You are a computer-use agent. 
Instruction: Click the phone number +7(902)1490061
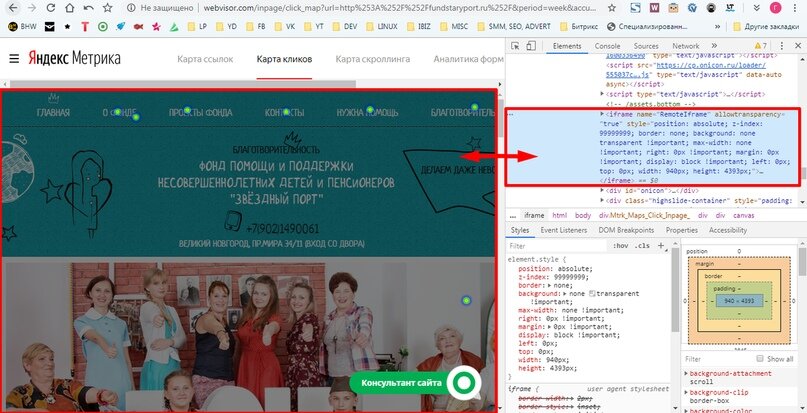[x=282, y=228]
